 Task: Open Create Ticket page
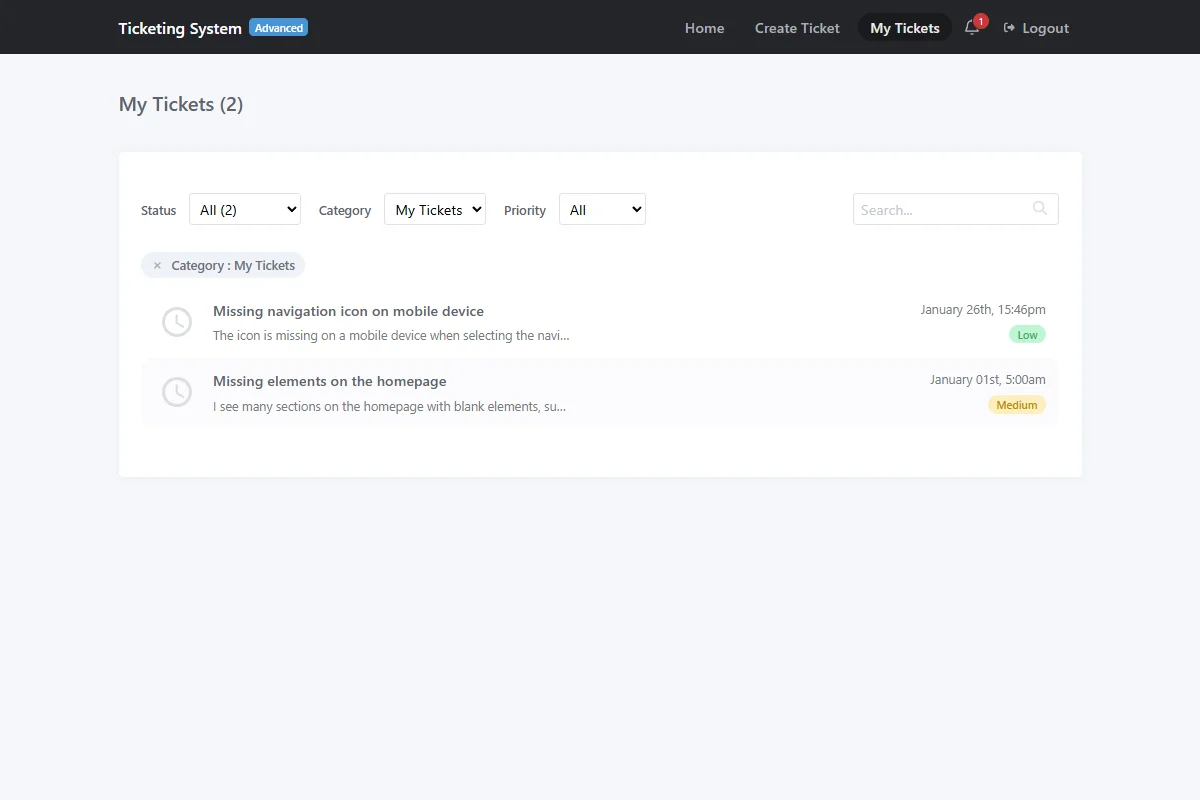(x=797, y=28)
